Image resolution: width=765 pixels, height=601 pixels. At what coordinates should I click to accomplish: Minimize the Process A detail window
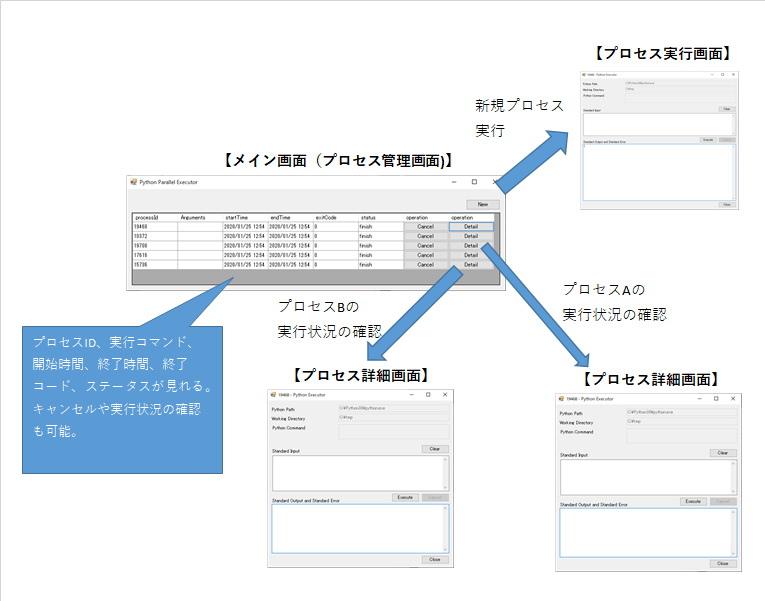pyautogui.click(x=700, y=399)
